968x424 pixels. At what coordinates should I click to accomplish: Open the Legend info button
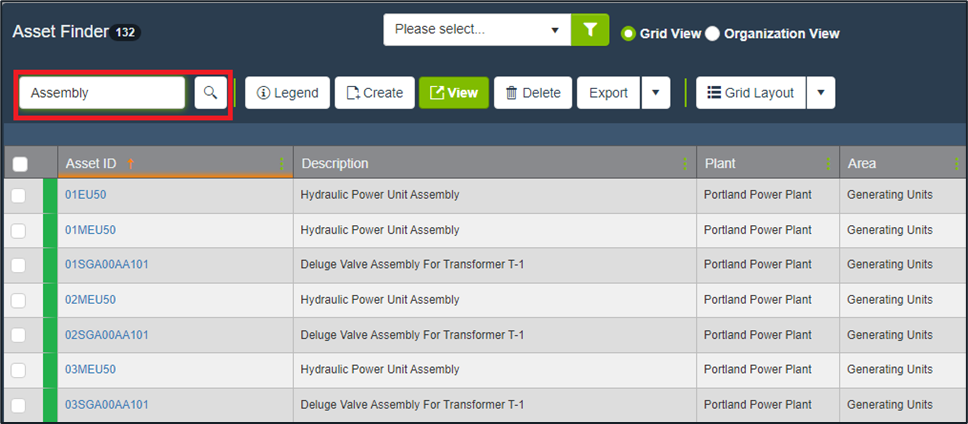287,93
